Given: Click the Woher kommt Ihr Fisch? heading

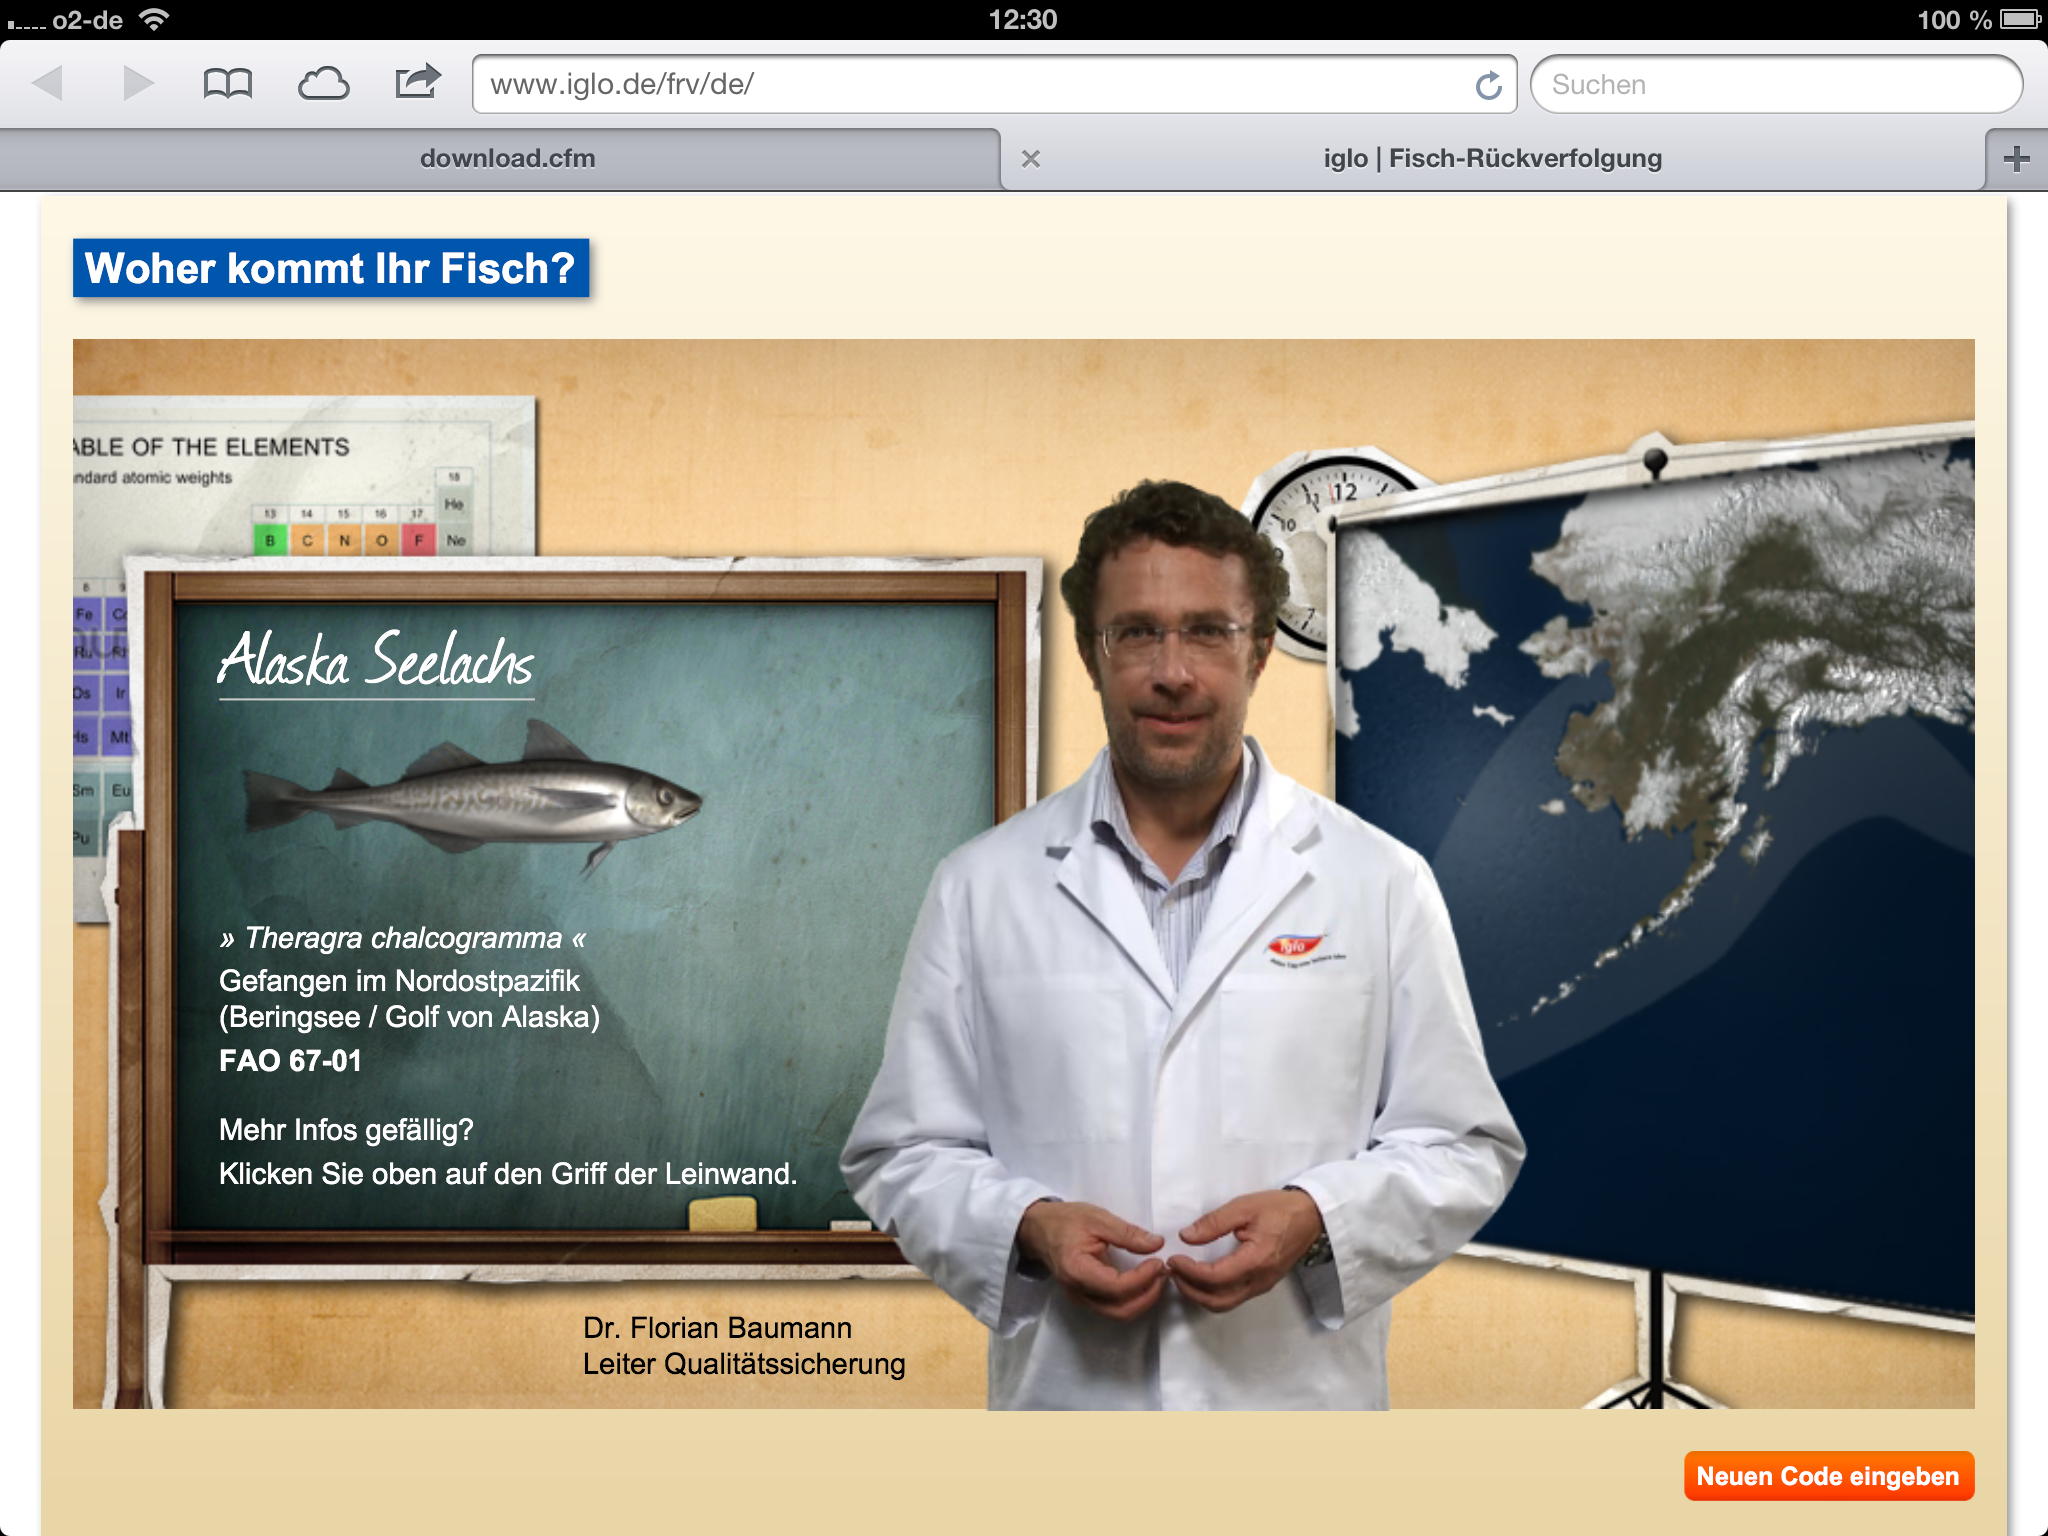Looking at the screenshot, I should (330, 268).
